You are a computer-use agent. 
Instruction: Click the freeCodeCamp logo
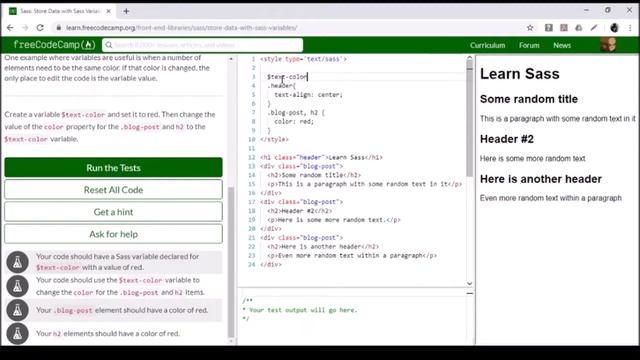point(54,44)
